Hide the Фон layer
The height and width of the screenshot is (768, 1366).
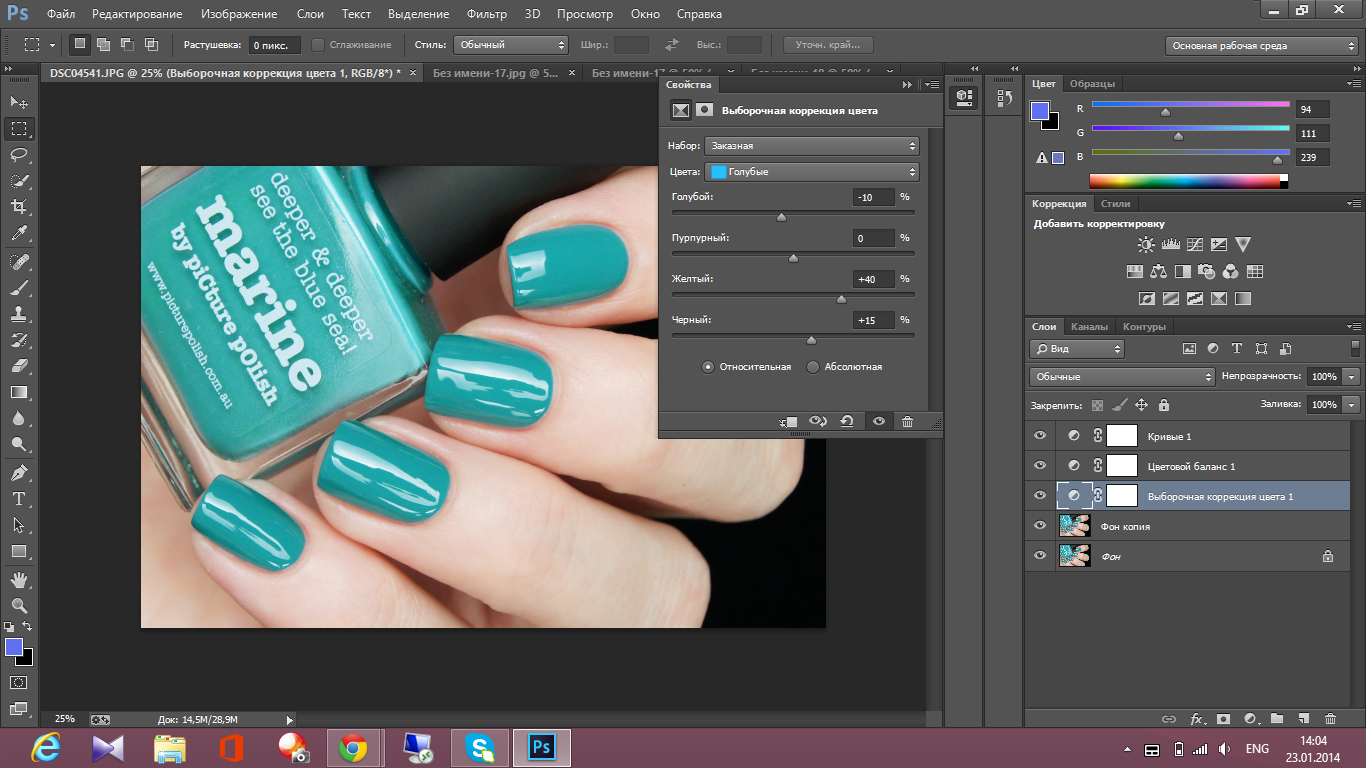(x=1040, y=556)
